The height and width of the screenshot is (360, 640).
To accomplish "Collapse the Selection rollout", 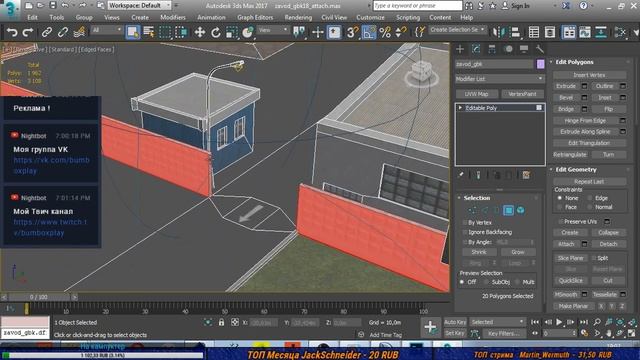I will click(x=459, y=198).
